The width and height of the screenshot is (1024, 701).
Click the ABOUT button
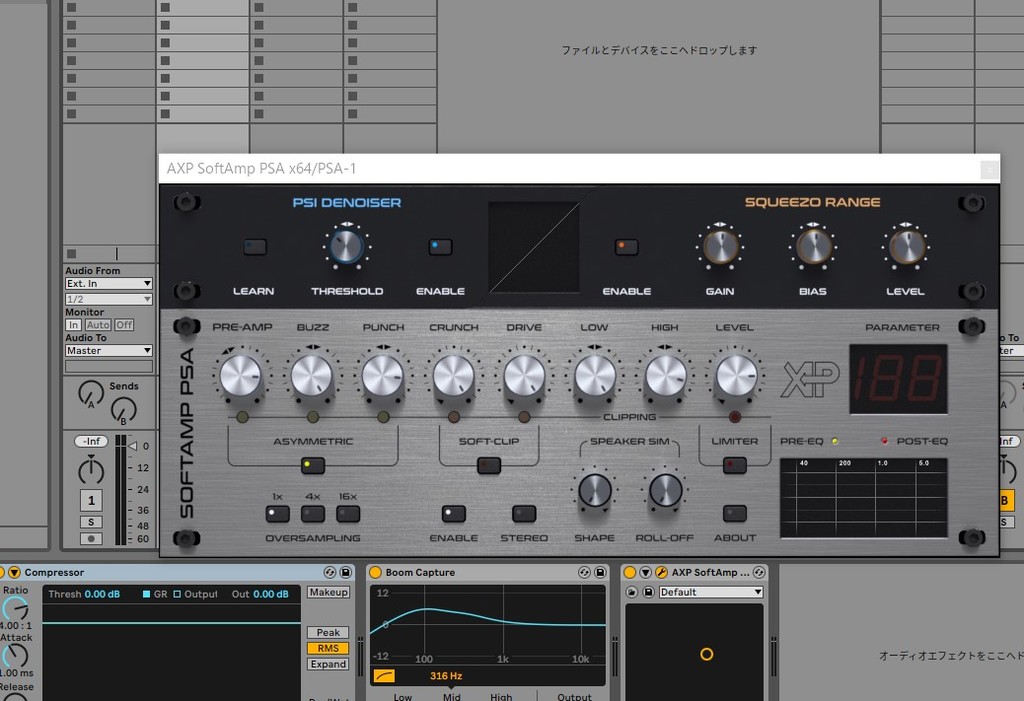tap(735, 514)
